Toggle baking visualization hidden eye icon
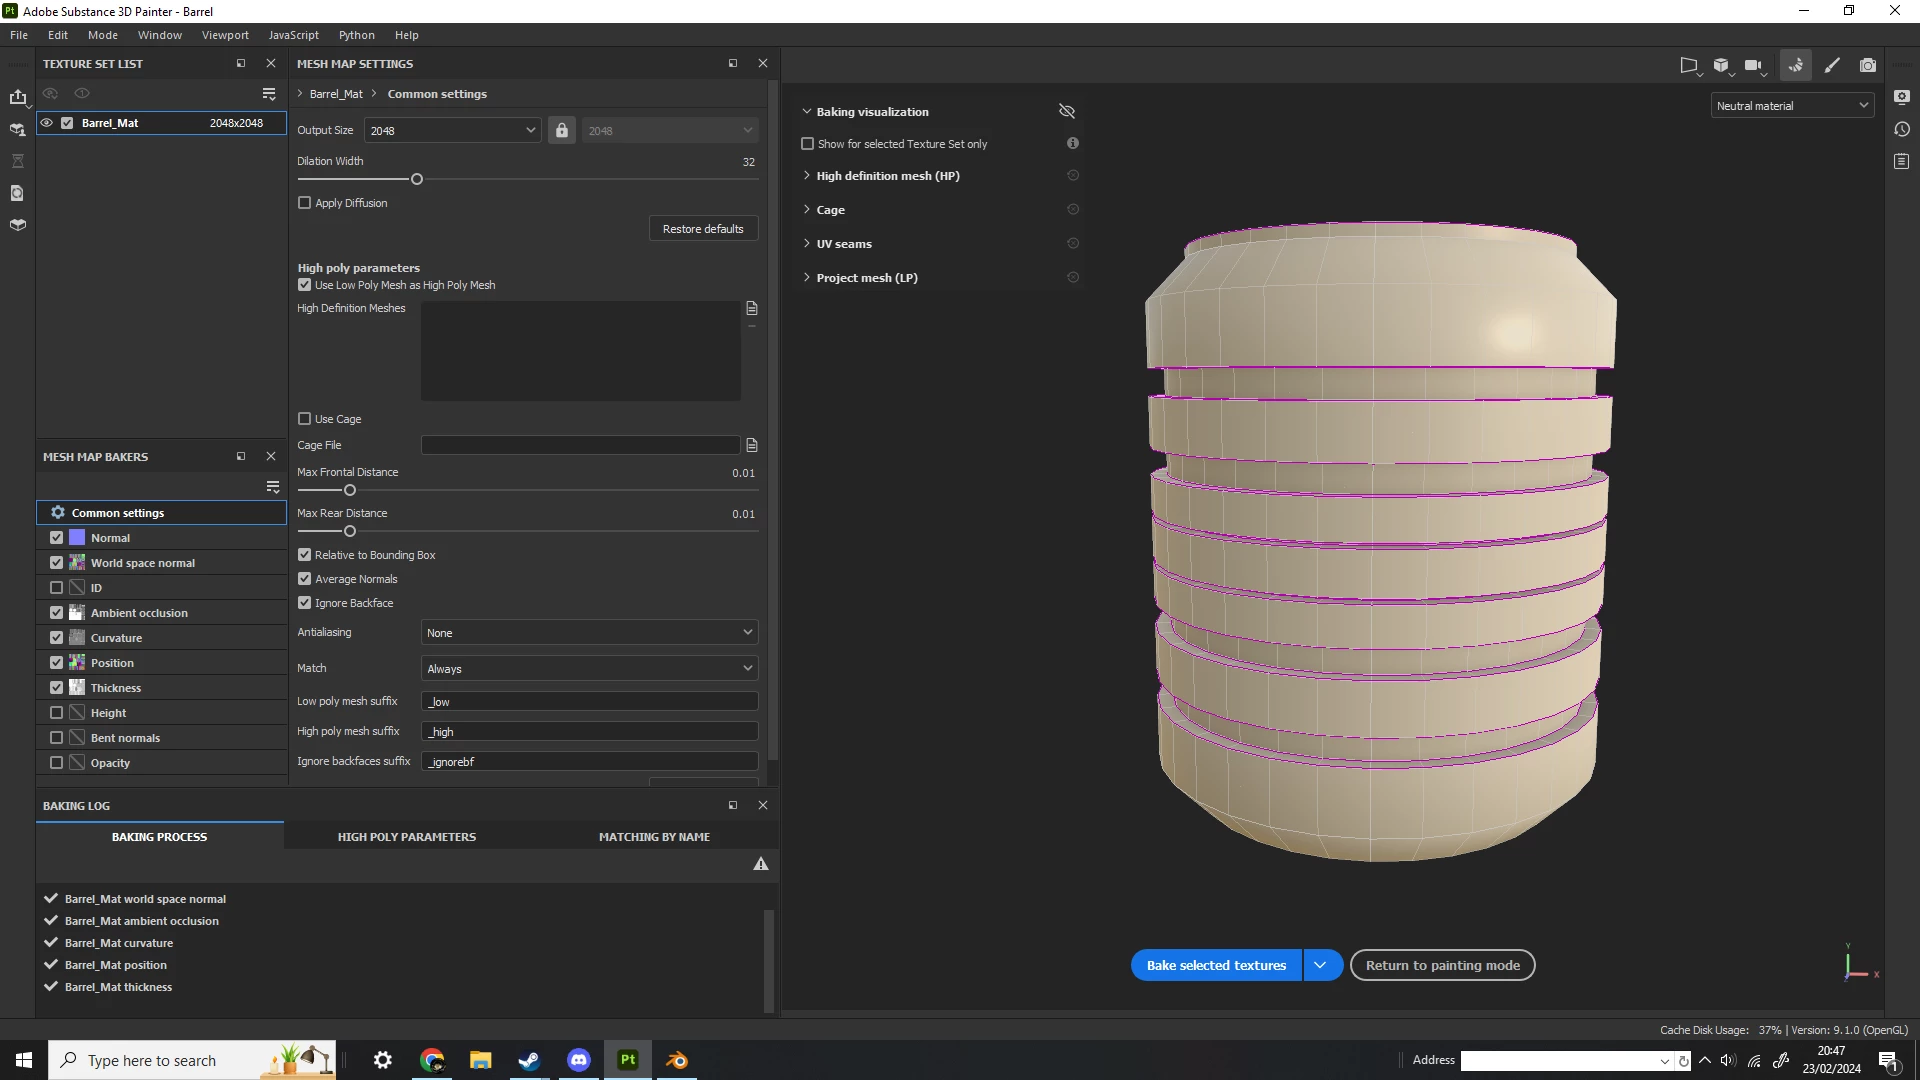Image resolution: width=1920 pixels, height=1080 pixels. tap(1067, 111)
